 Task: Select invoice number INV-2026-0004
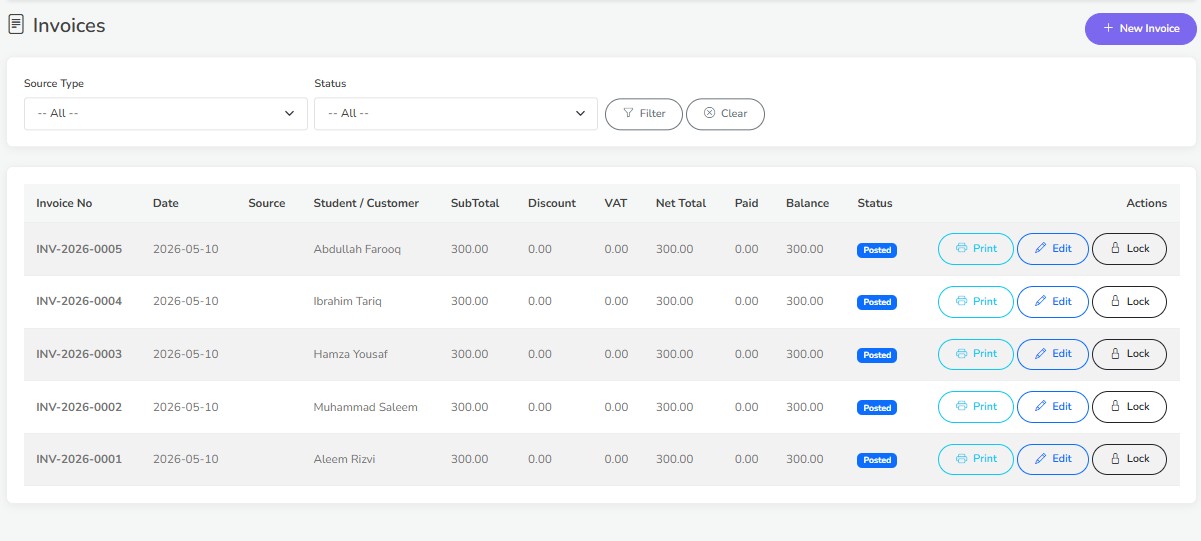coord(79,301)
